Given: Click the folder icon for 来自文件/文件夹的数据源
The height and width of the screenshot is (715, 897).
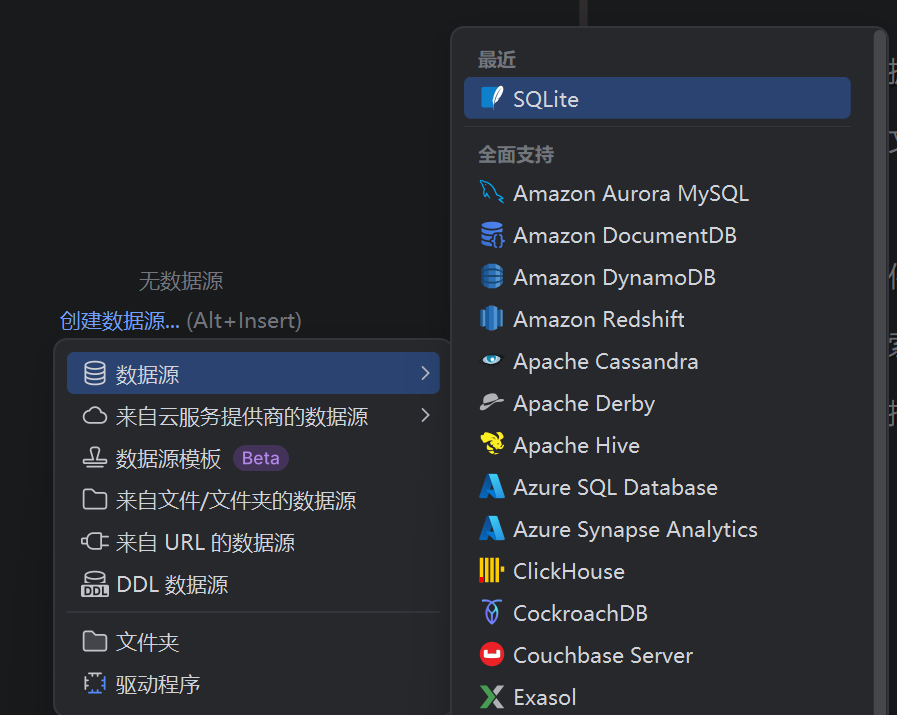Looking at the screenshot, I should (95, 499).
